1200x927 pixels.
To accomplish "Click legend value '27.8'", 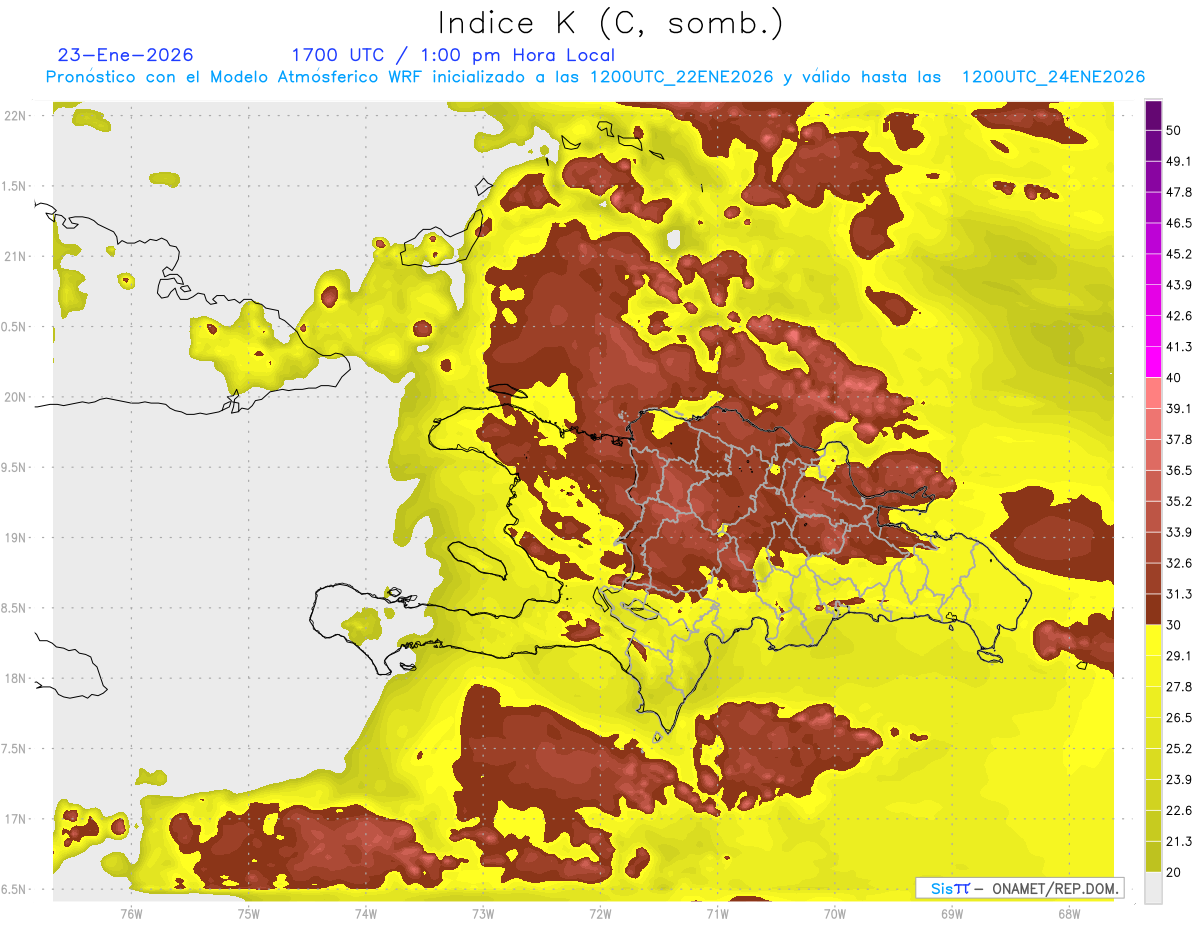I will tap(1179, 686).
